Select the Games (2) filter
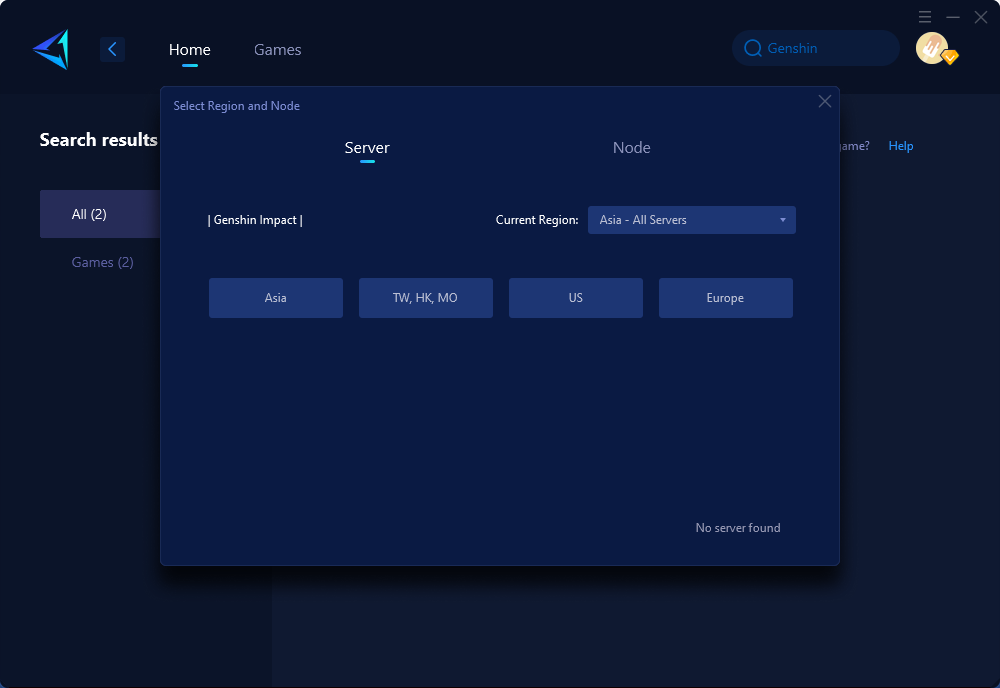1000x688 pixels. click(102, 262)
